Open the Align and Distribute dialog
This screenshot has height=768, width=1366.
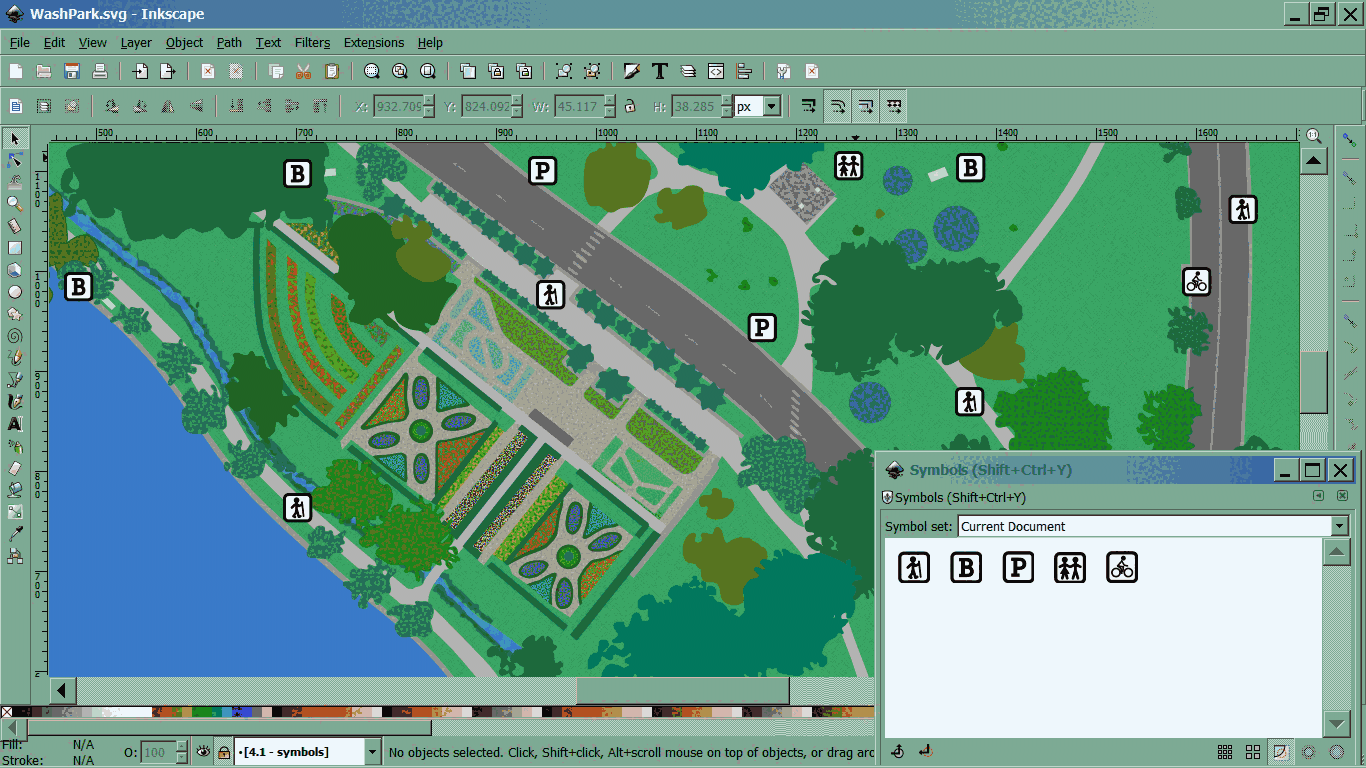[x=744, y=71]
